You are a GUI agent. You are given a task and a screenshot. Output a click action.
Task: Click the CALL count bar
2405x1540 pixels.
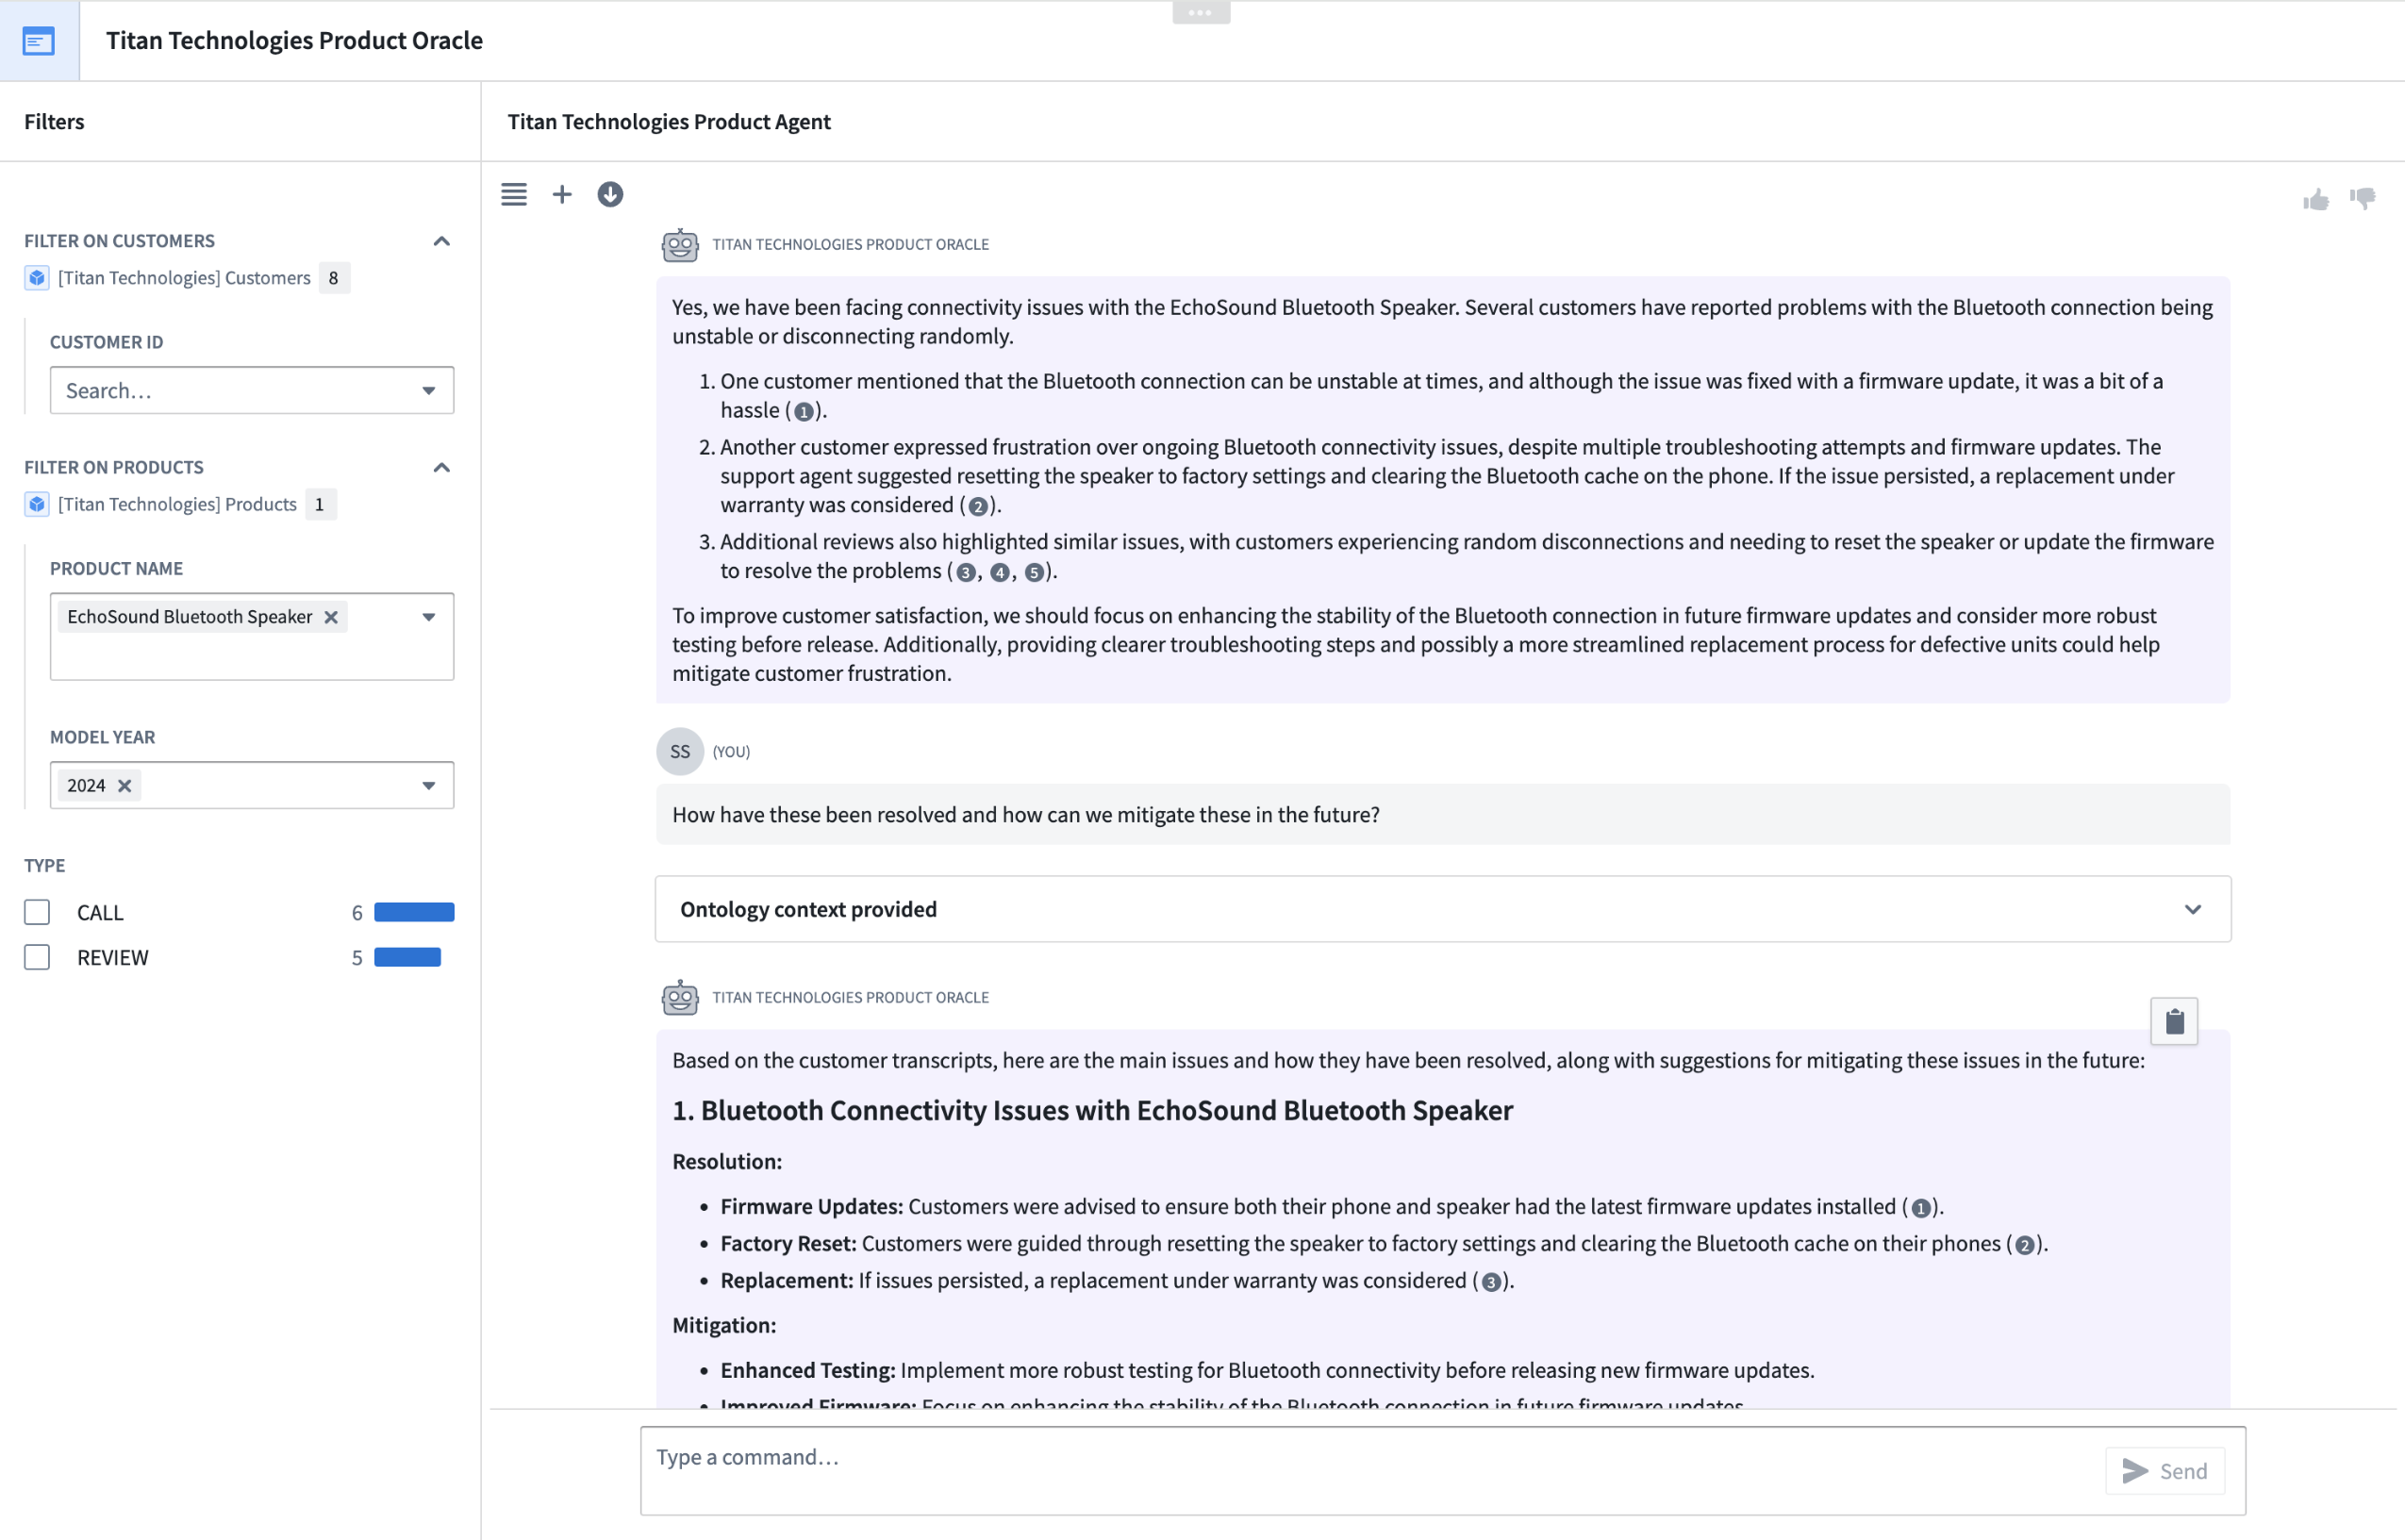coord(414,912)
